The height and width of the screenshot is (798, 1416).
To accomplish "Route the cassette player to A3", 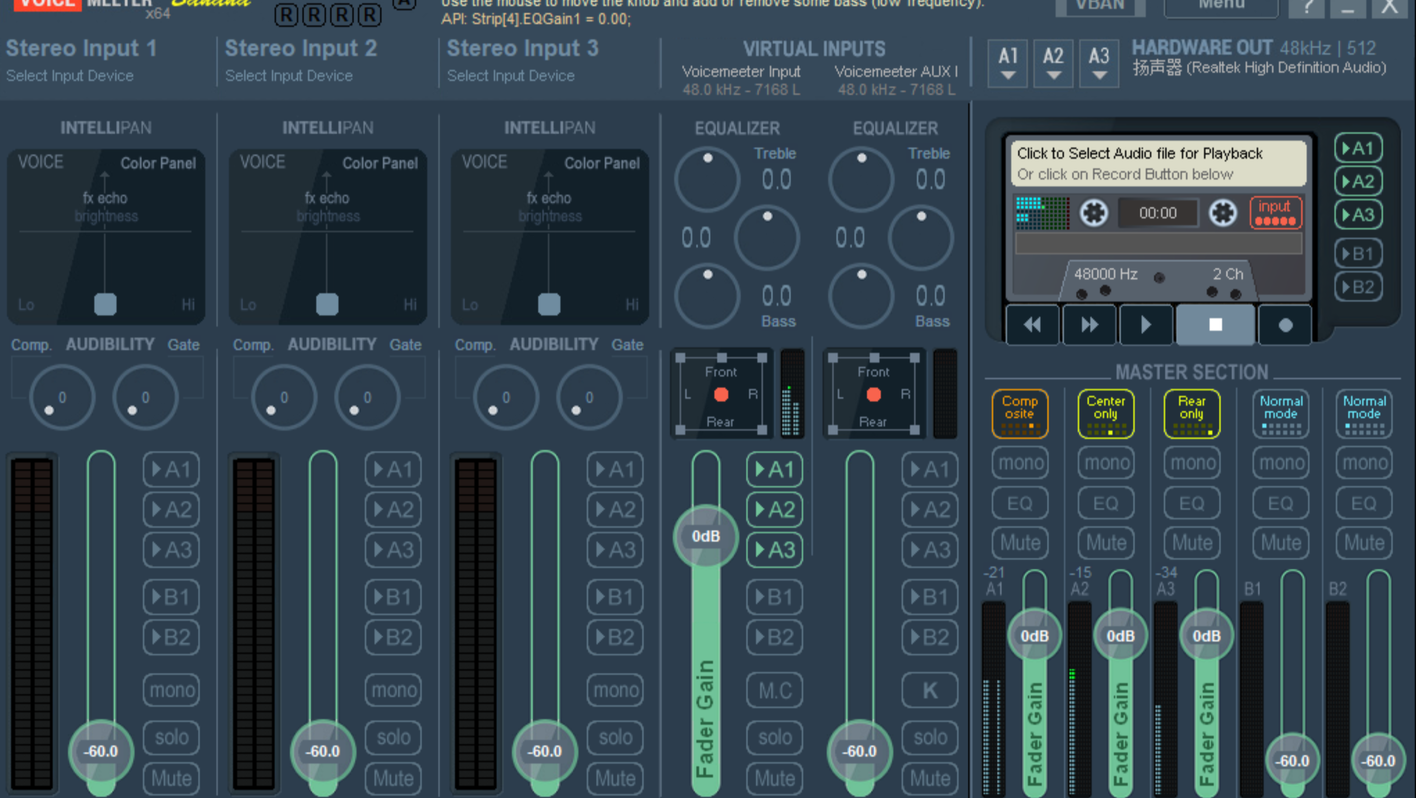I will (1358, 214).
